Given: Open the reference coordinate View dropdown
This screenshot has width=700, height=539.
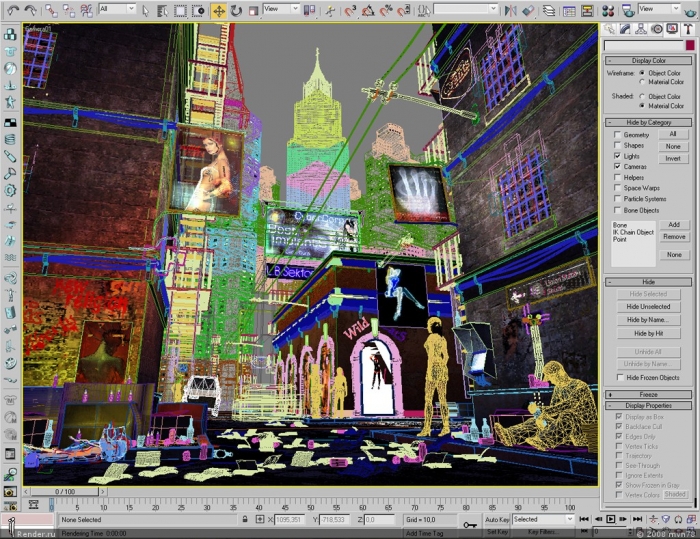Looking at the screenshot, I should 281,8.
